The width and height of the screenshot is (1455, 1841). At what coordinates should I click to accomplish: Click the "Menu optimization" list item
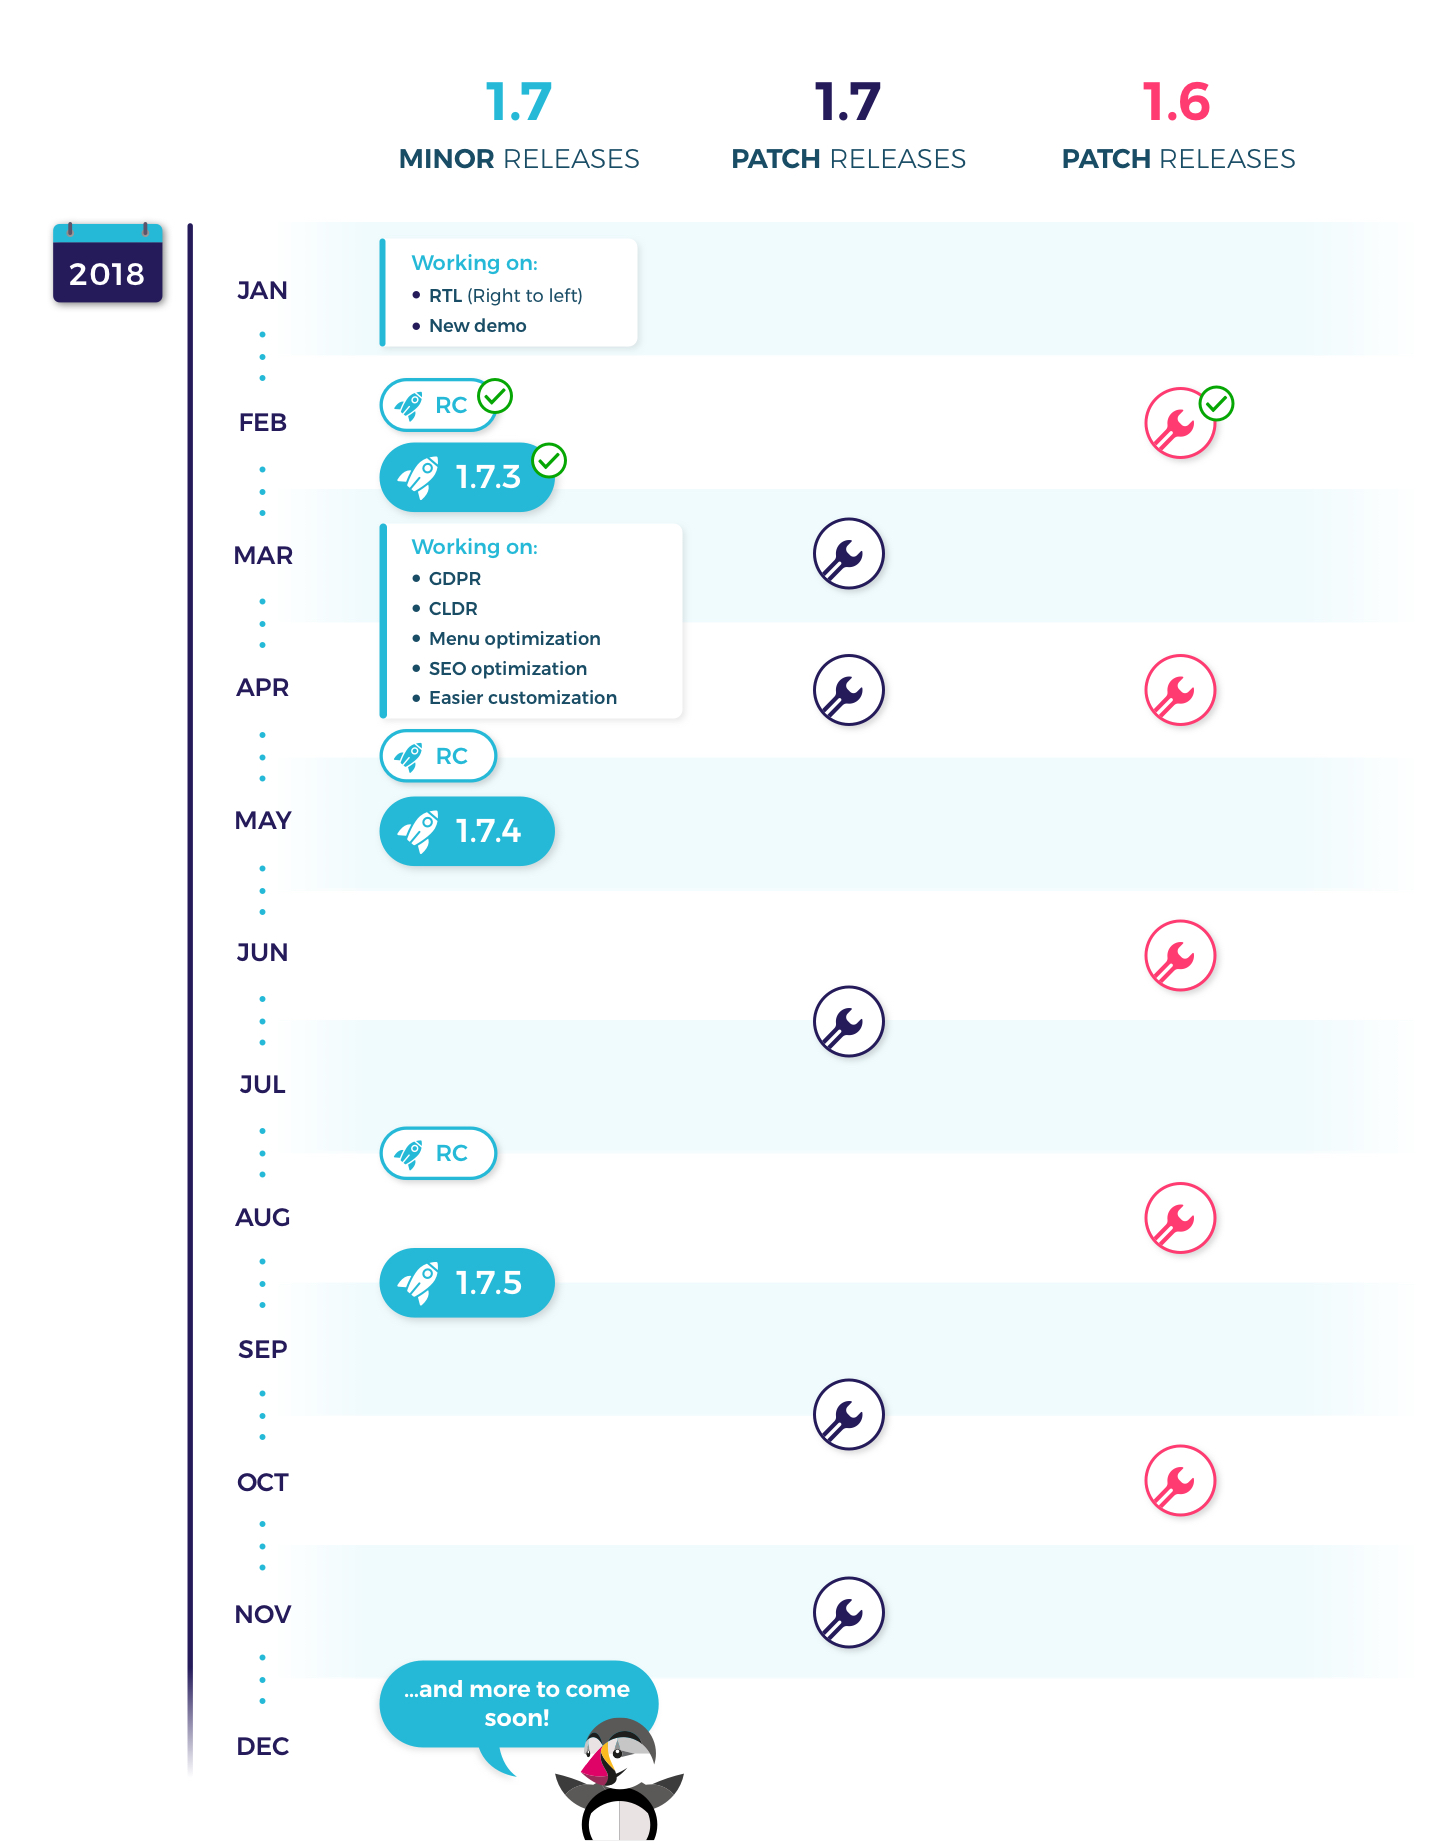[x=514, y=638]
